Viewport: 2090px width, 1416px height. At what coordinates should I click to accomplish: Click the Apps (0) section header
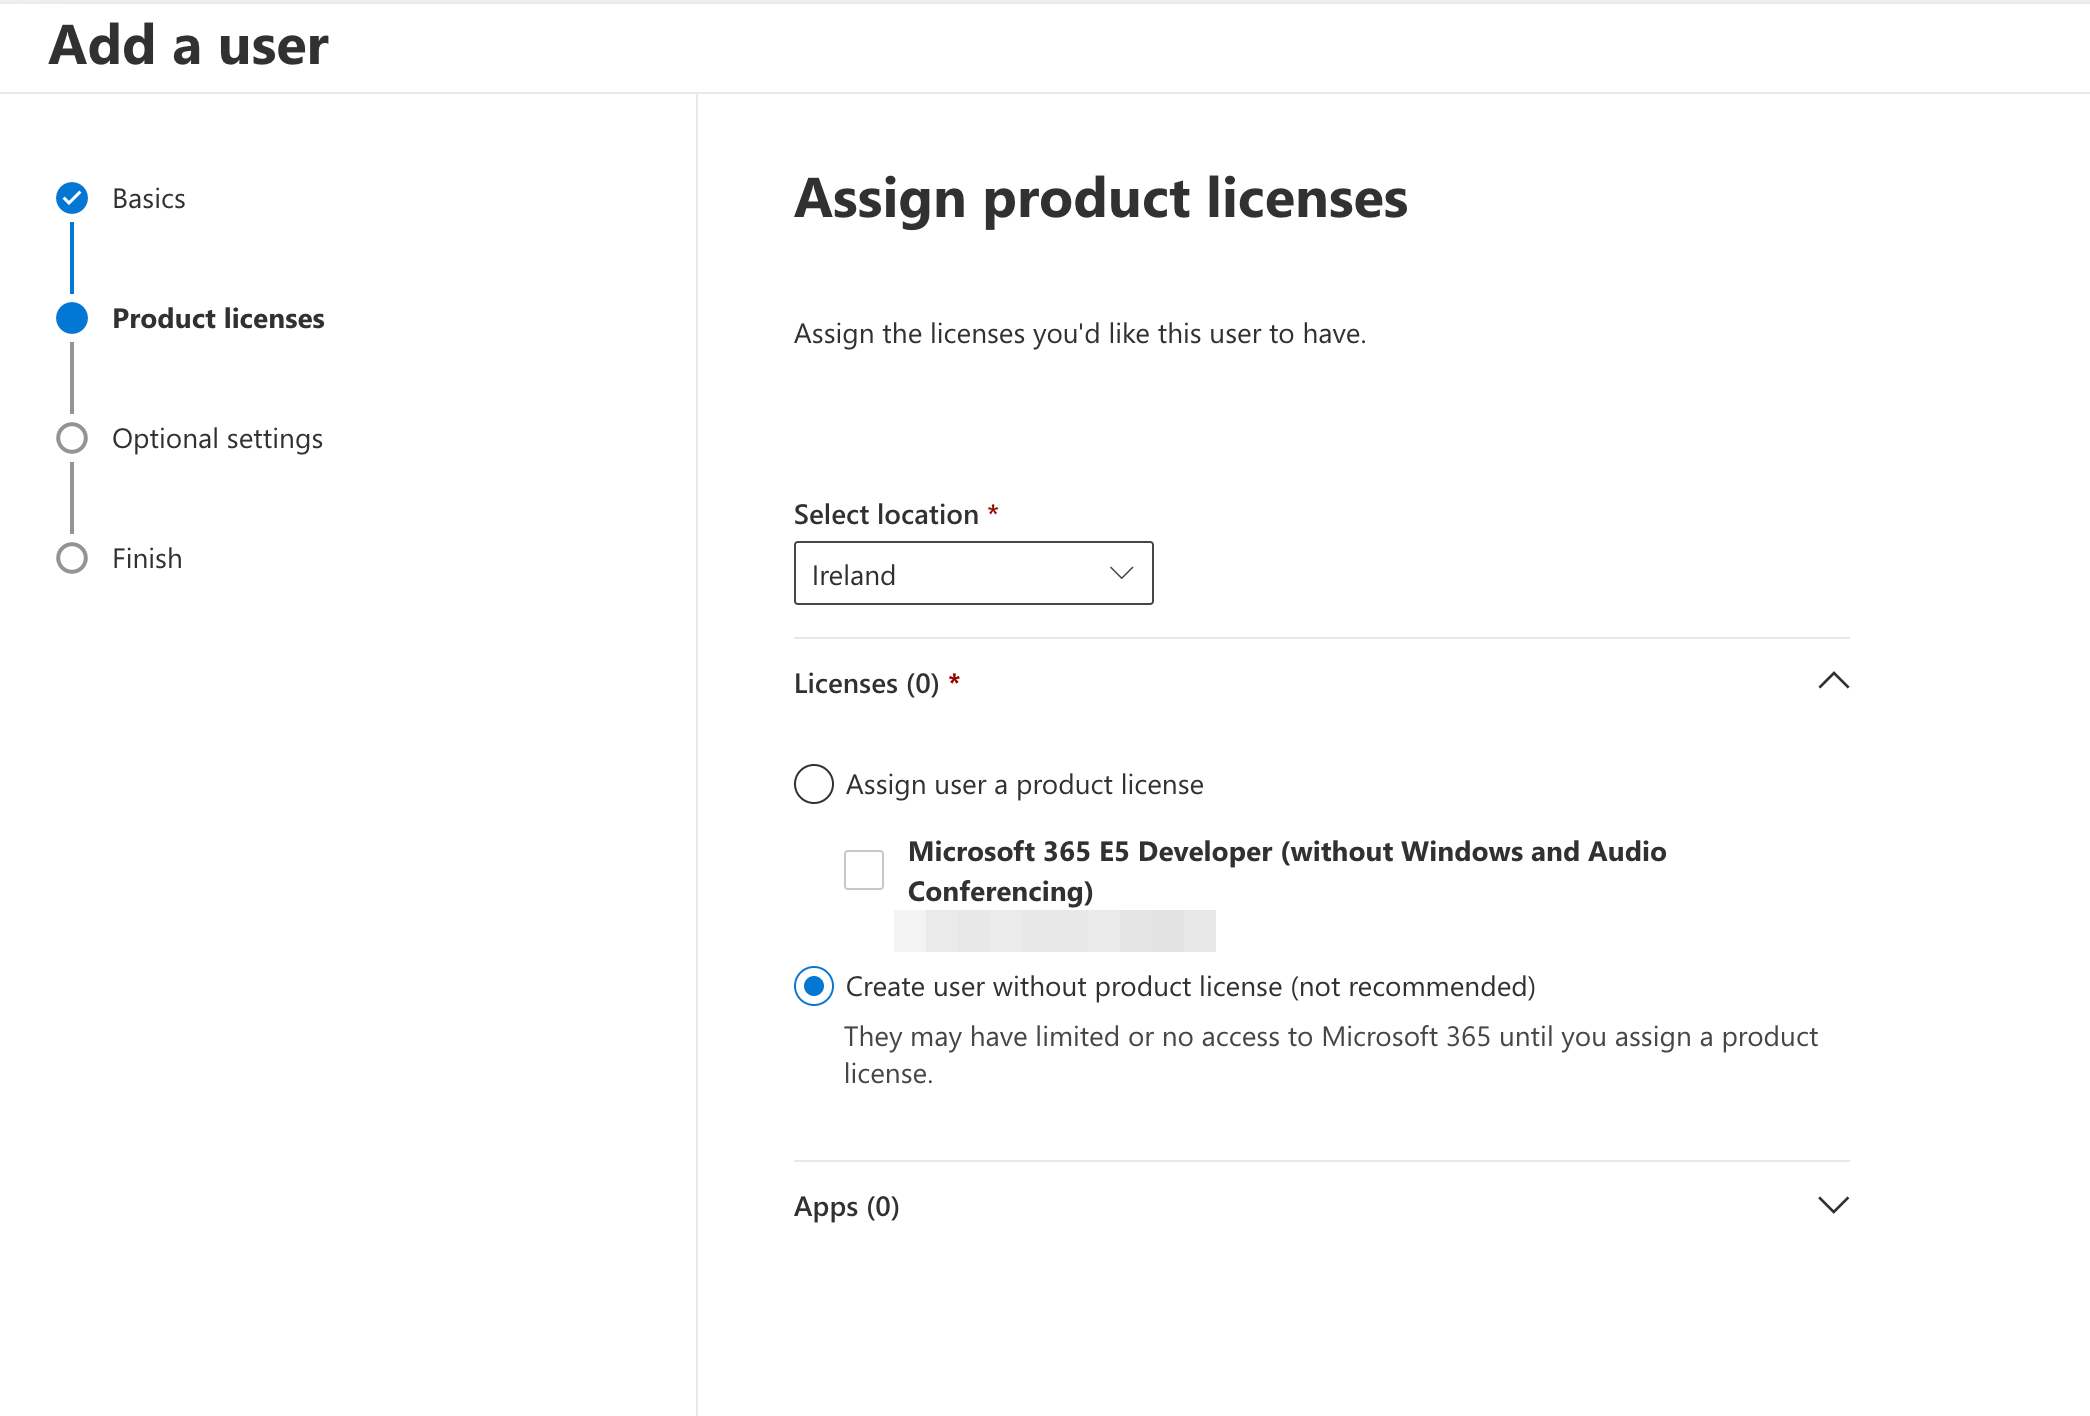pyautogui.click(x=846, y=1206)
